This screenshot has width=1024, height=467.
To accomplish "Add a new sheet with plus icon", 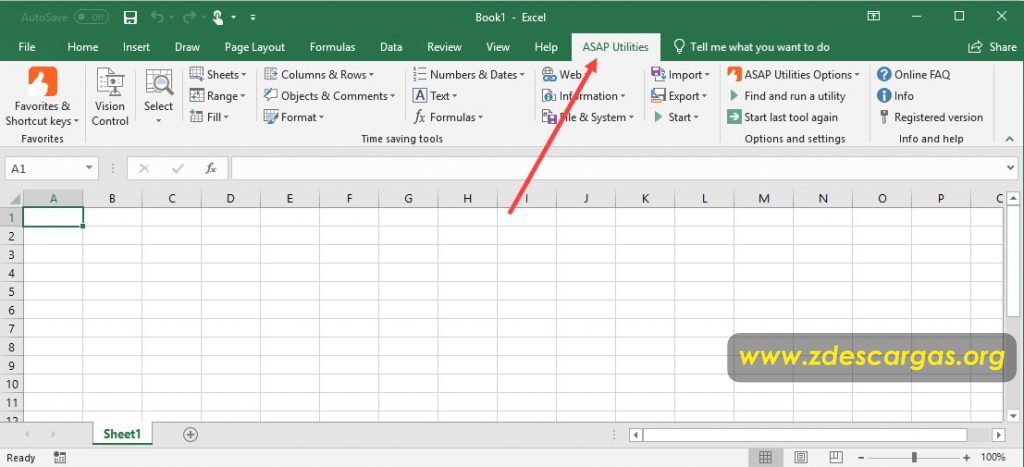I will [x=190, y=434].
